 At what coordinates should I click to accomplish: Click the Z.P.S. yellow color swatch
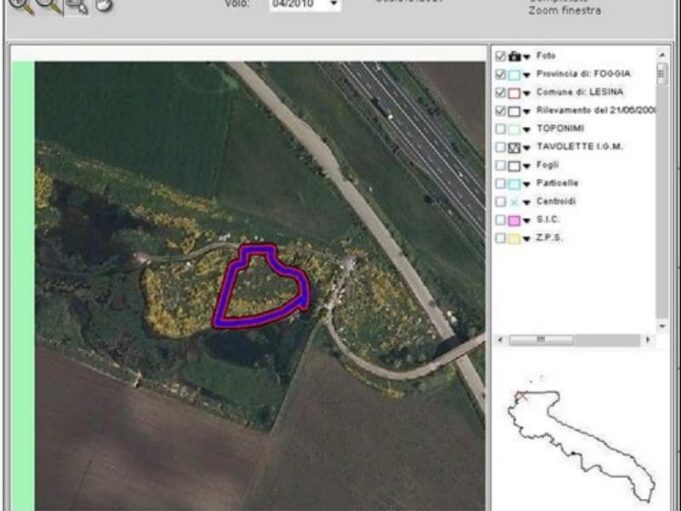515,238
